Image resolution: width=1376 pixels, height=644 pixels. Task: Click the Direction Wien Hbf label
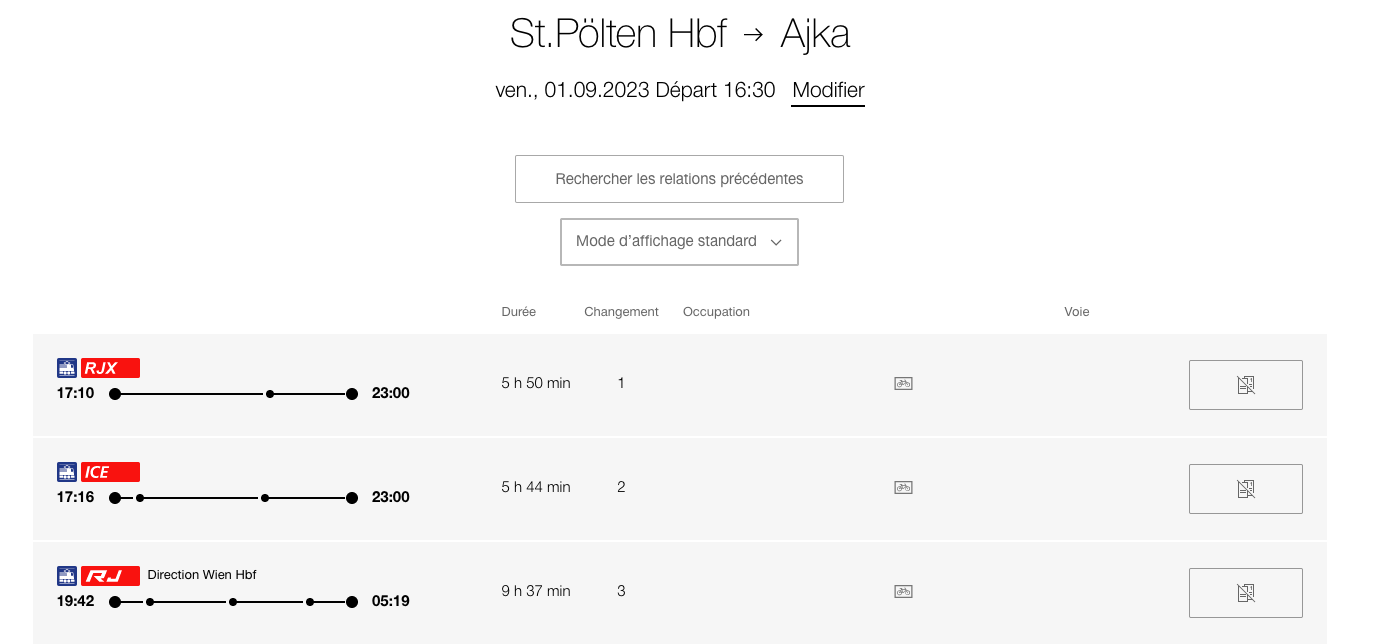202,575
